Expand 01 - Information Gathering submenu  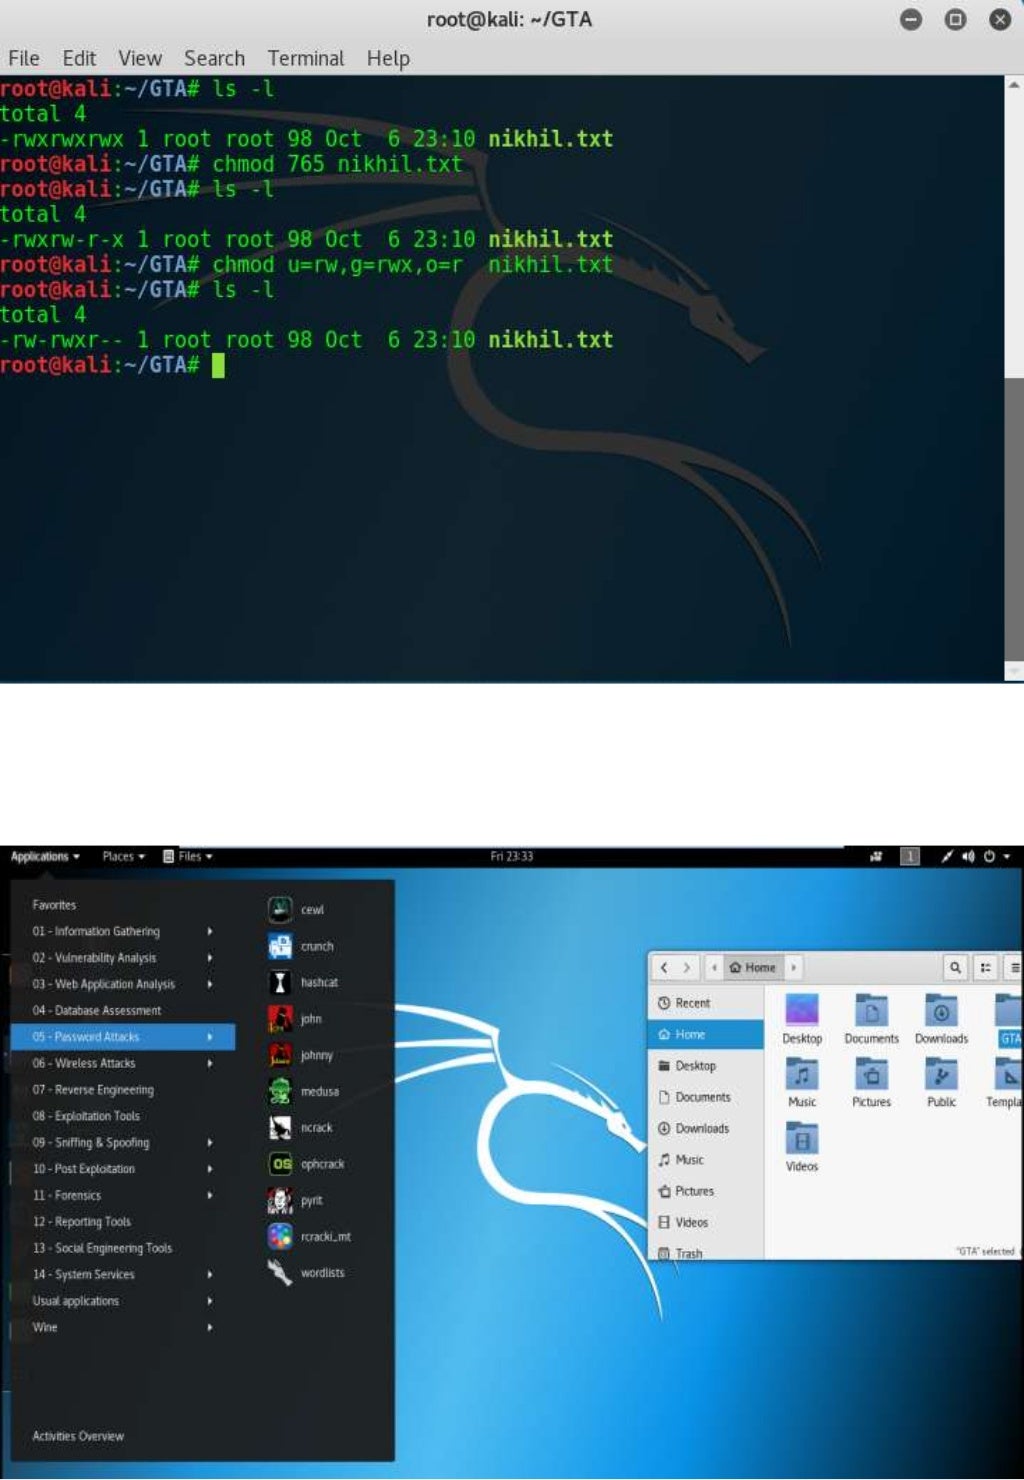coord(123,931)
